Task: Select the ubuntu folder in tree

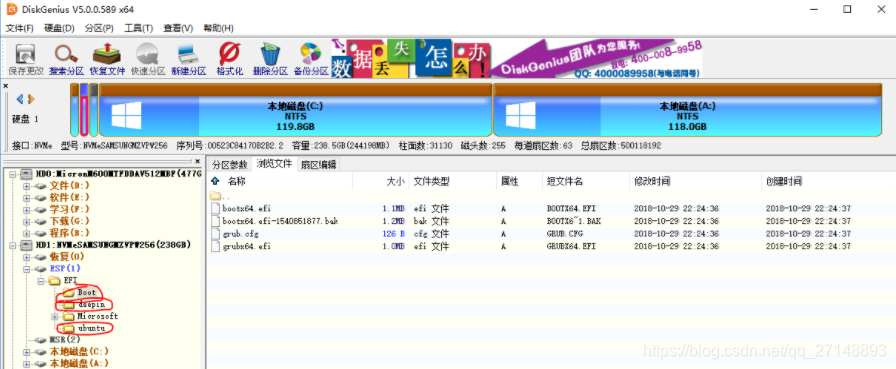Action: (x=91, y=328)
